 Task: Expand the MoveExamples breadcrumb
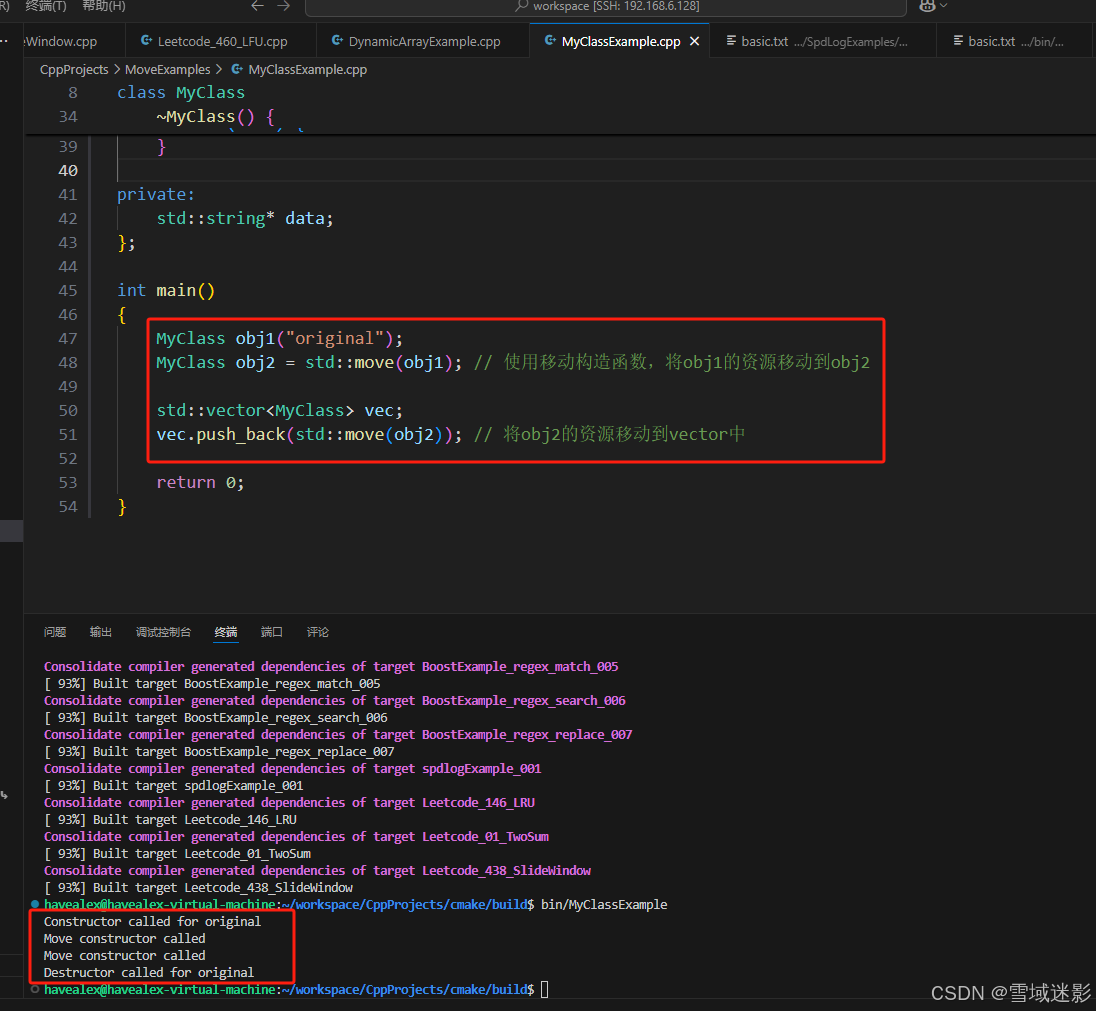tap(167, 69)
